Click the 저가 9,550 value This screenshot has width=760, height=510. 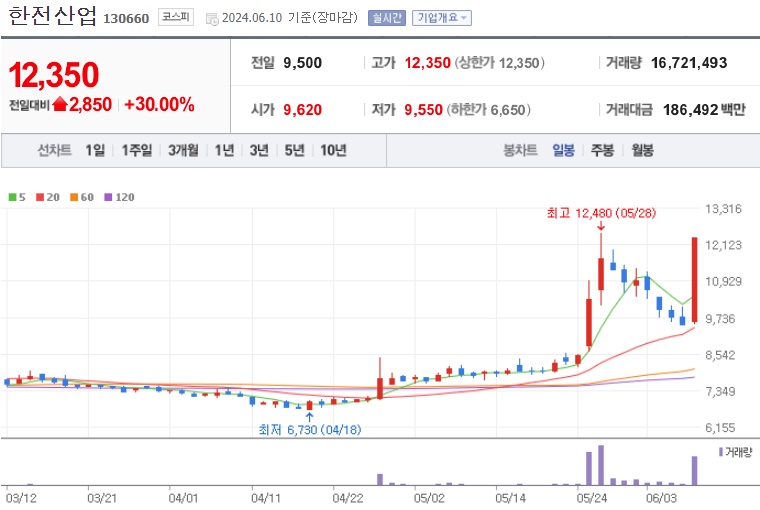point(423,110)
